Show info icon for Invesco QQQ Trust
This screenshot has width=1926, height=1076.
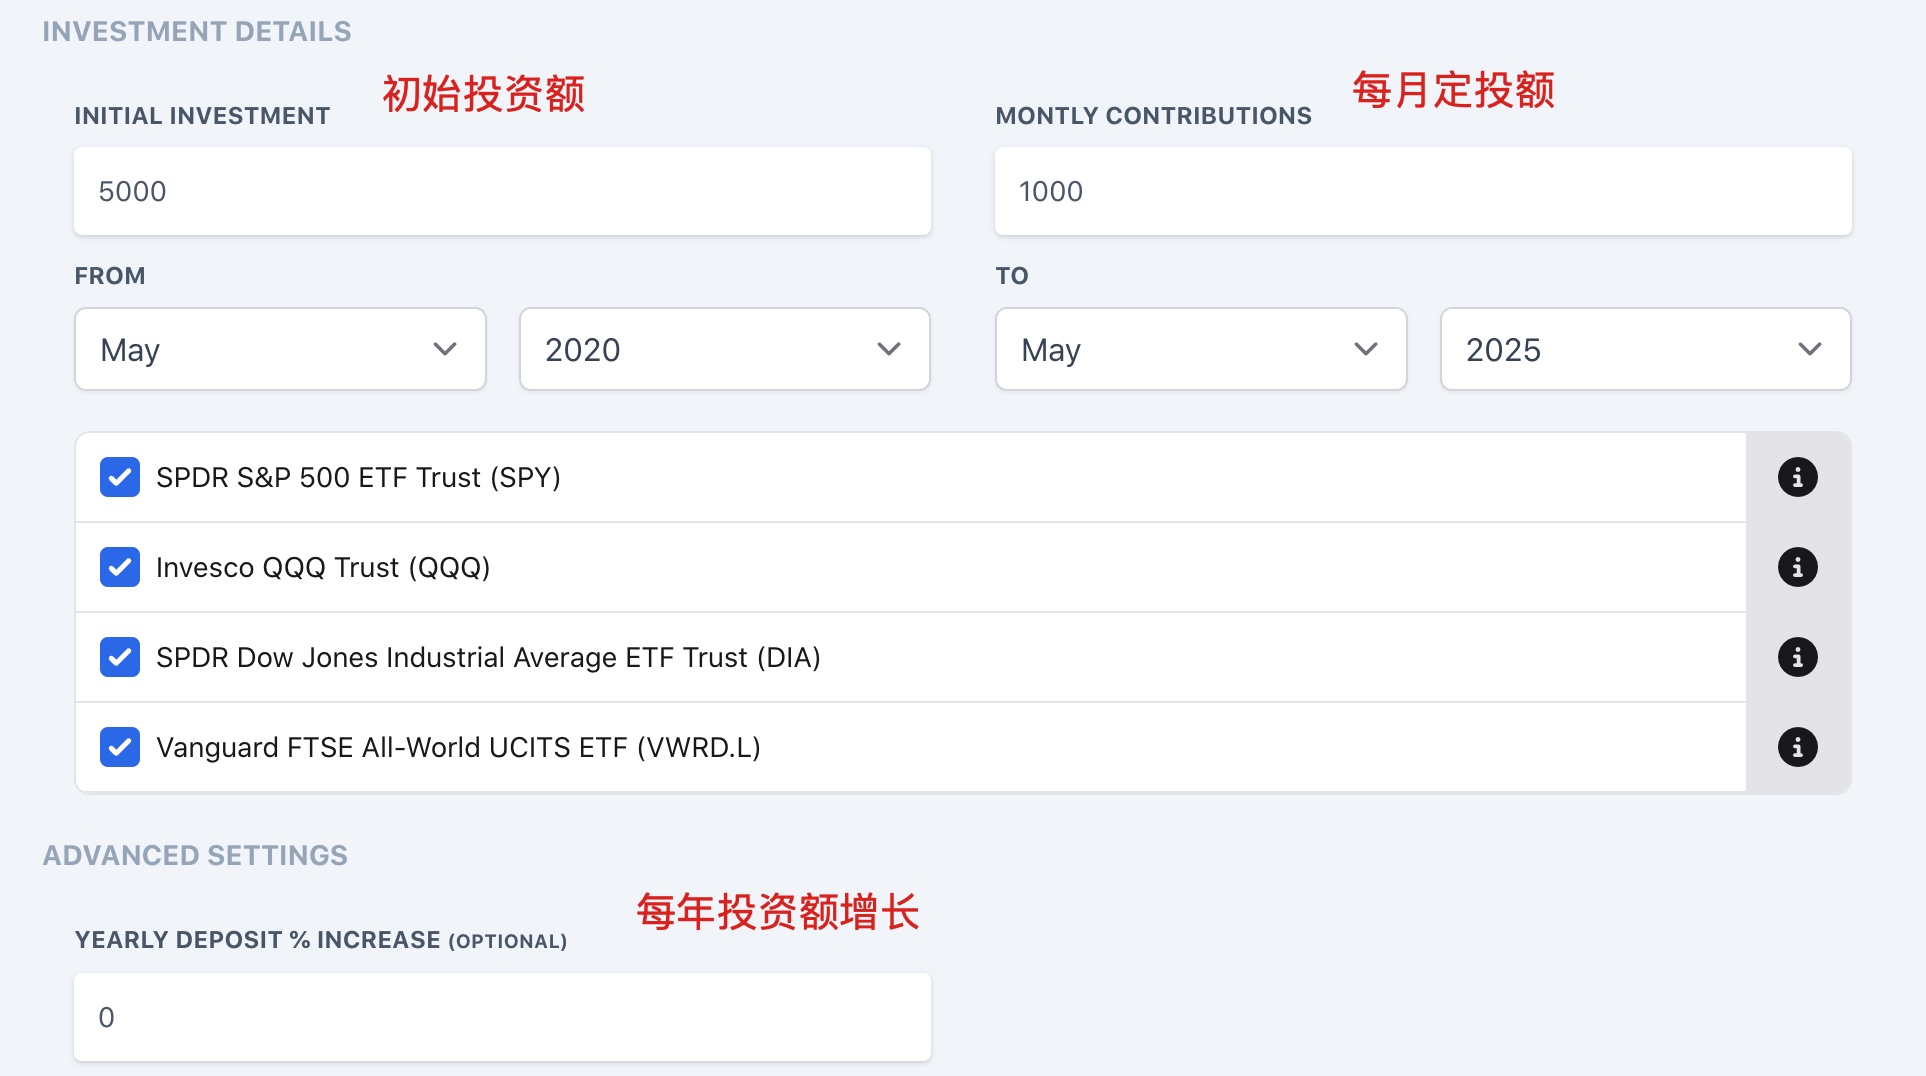[x=1797, y=567]
